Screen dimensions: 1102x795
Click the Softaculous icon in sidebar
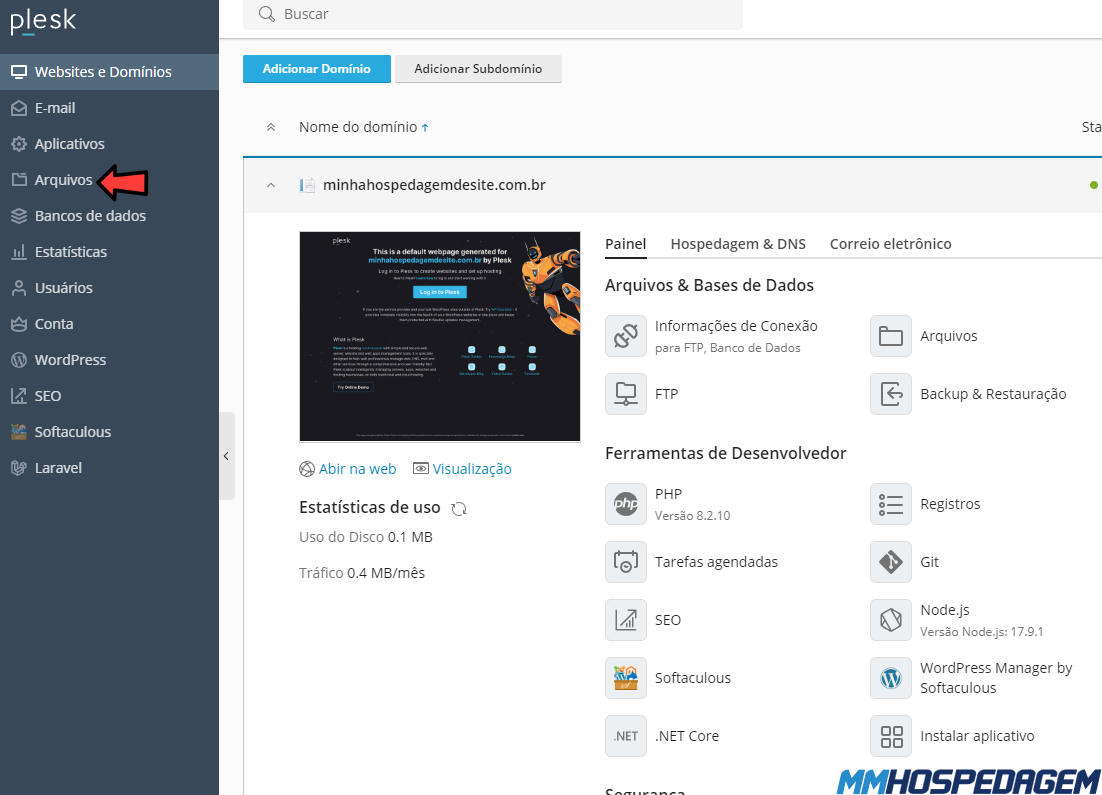19,432
